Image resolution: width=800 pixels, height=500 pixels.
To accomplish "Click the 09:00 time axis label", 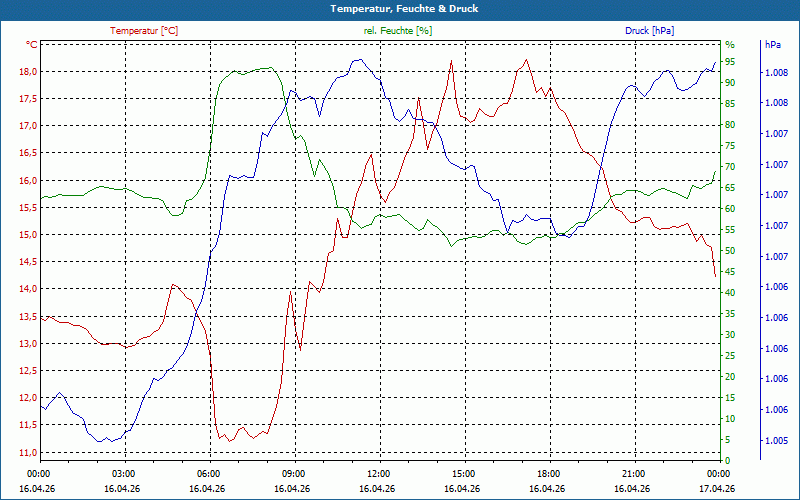I will tap(292, 473).
